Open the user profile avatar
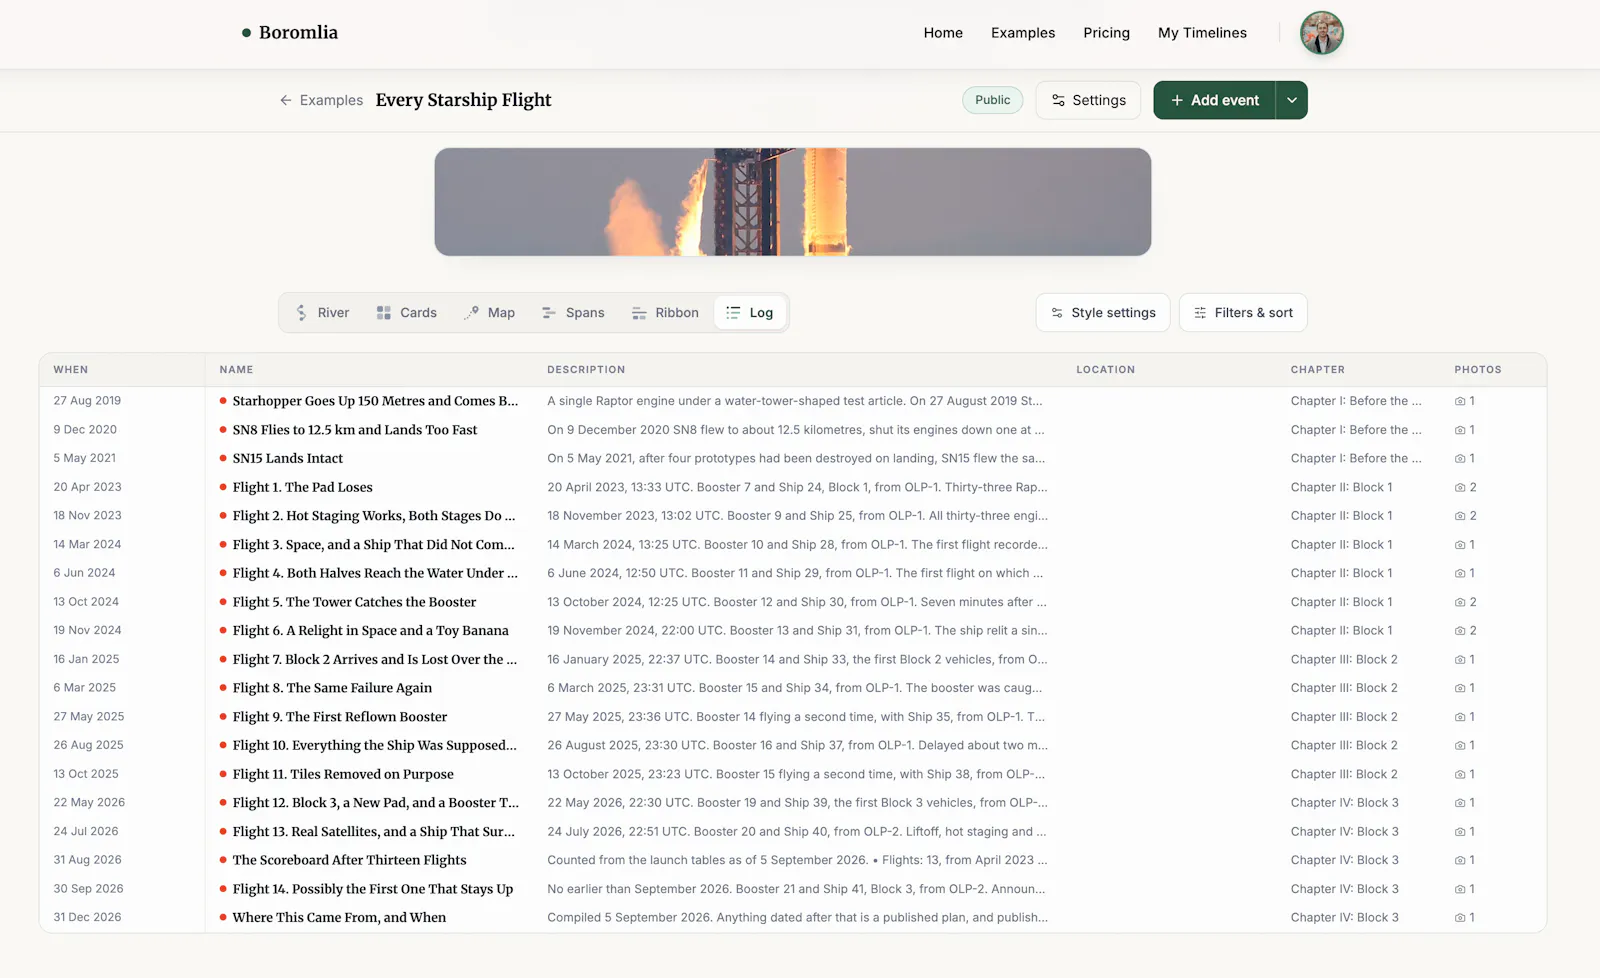Viewport: 1600px width, 978px height. pos(1321,33)
